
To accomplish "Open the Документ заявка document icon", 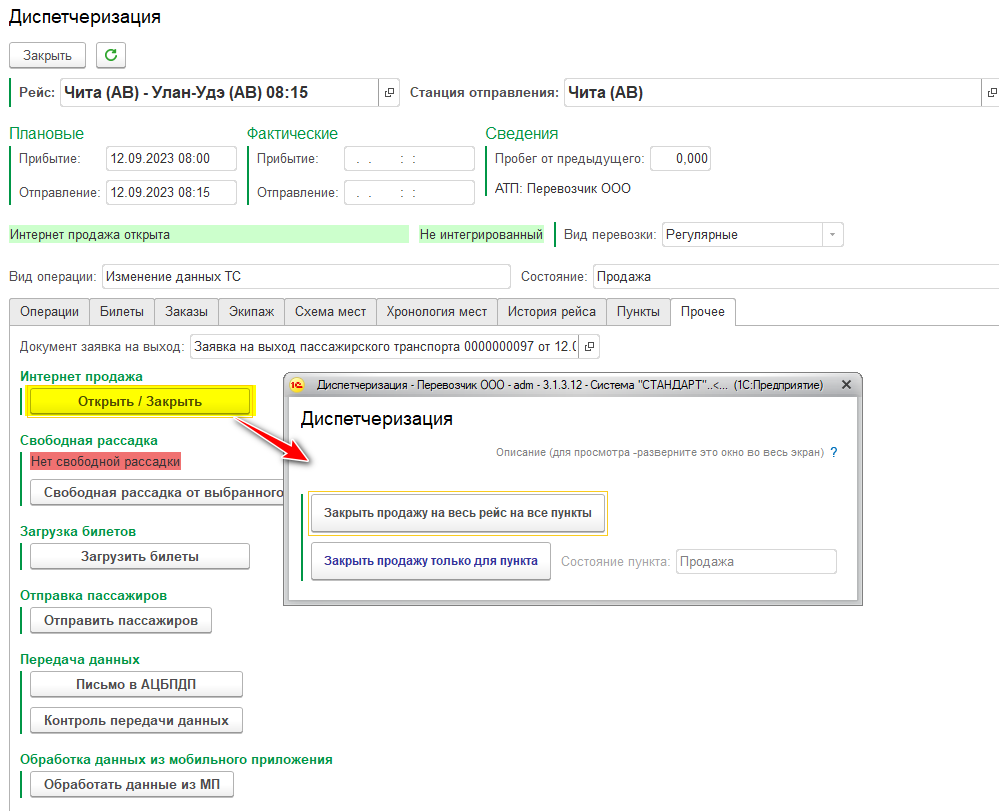I will click(589, 347).
